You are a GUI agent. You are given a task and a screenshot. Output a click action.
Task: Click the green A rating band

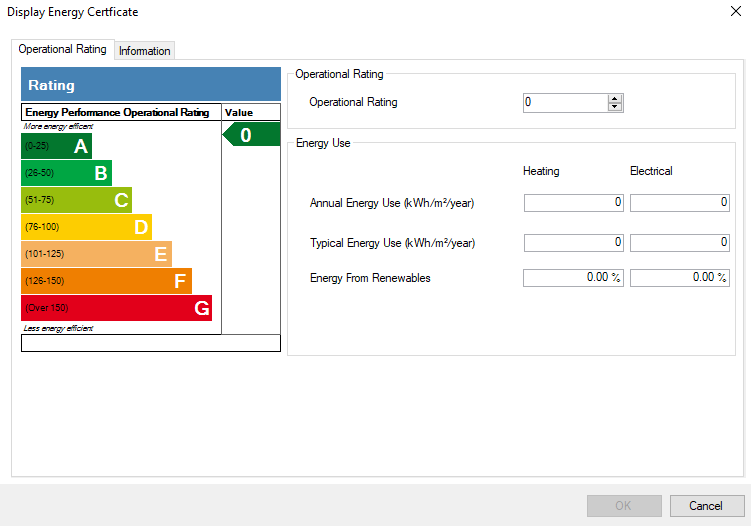(x=57, y=147)
